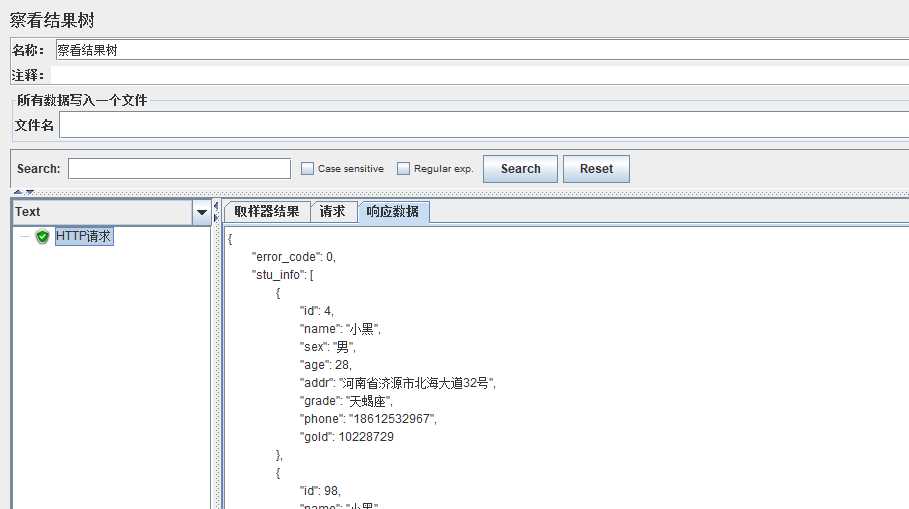Click the "id": 98 line
909x509 pixels.
tap(320, 491)
